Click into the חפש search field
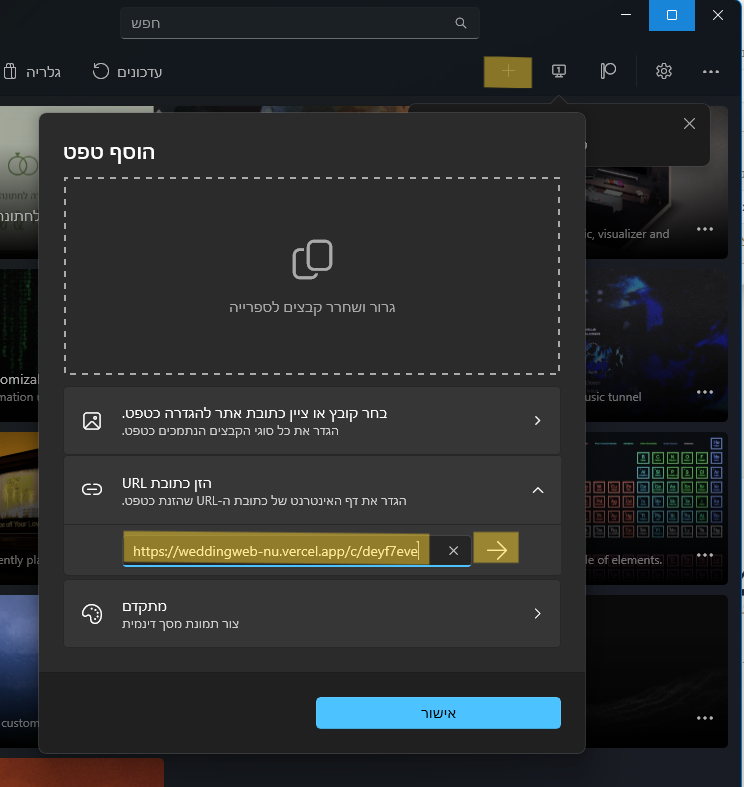Viewport: 744px width, 787px height. pyautogui.click(x=300, y=23)
